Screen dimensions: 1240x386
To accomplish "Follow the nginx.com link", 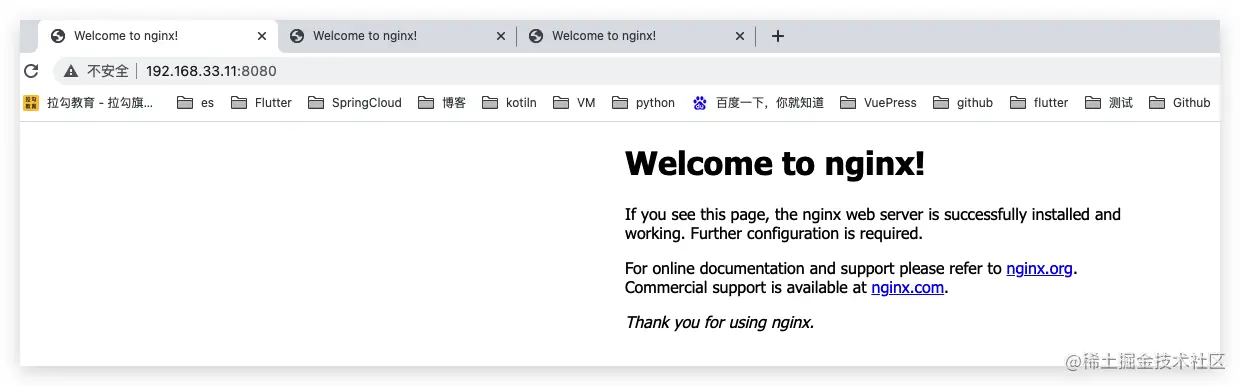I will click(x=907, y=288).
